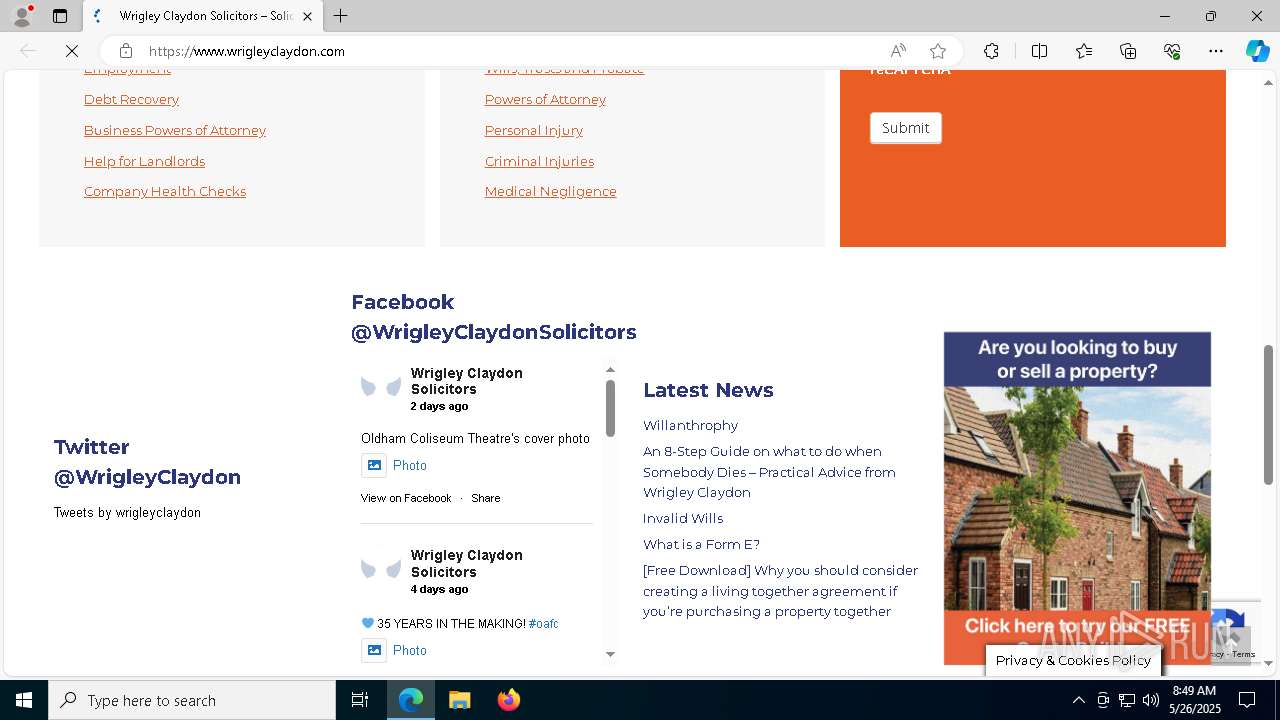Select the Wrigley Claydon Solicitors tab

[x=202, y=16]
